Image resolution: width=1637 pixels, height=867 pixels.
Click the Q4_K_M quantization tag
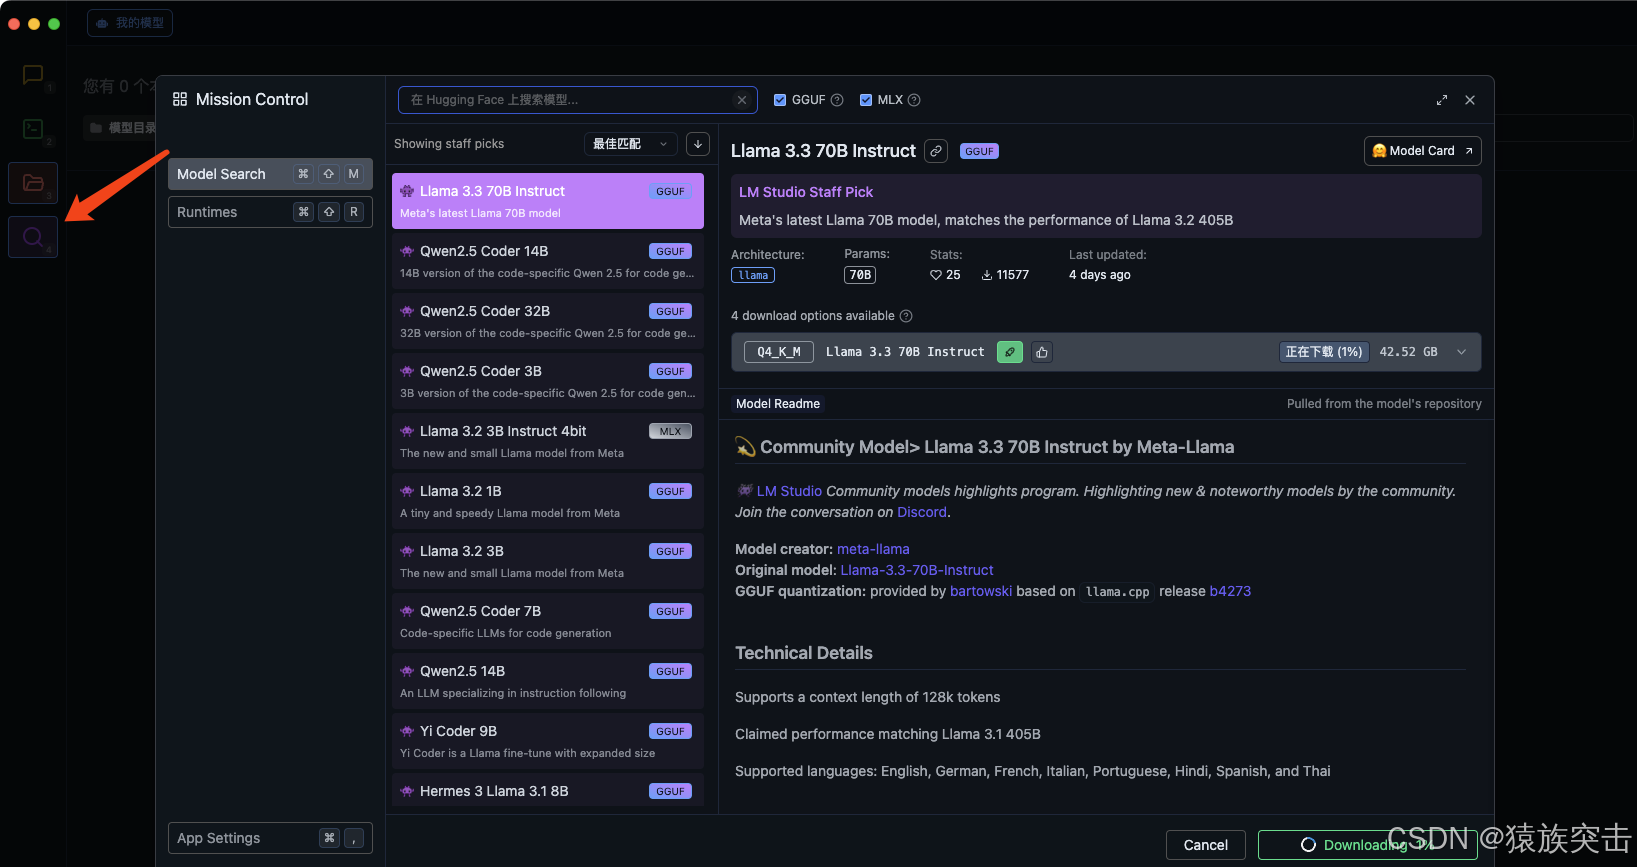[779, 352]
